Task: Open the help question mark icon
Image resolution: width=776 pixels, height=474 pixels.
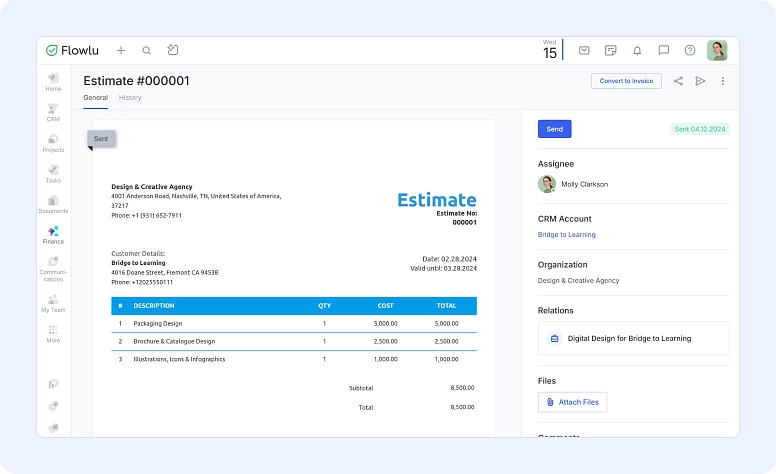Action: tap(690, 50)
